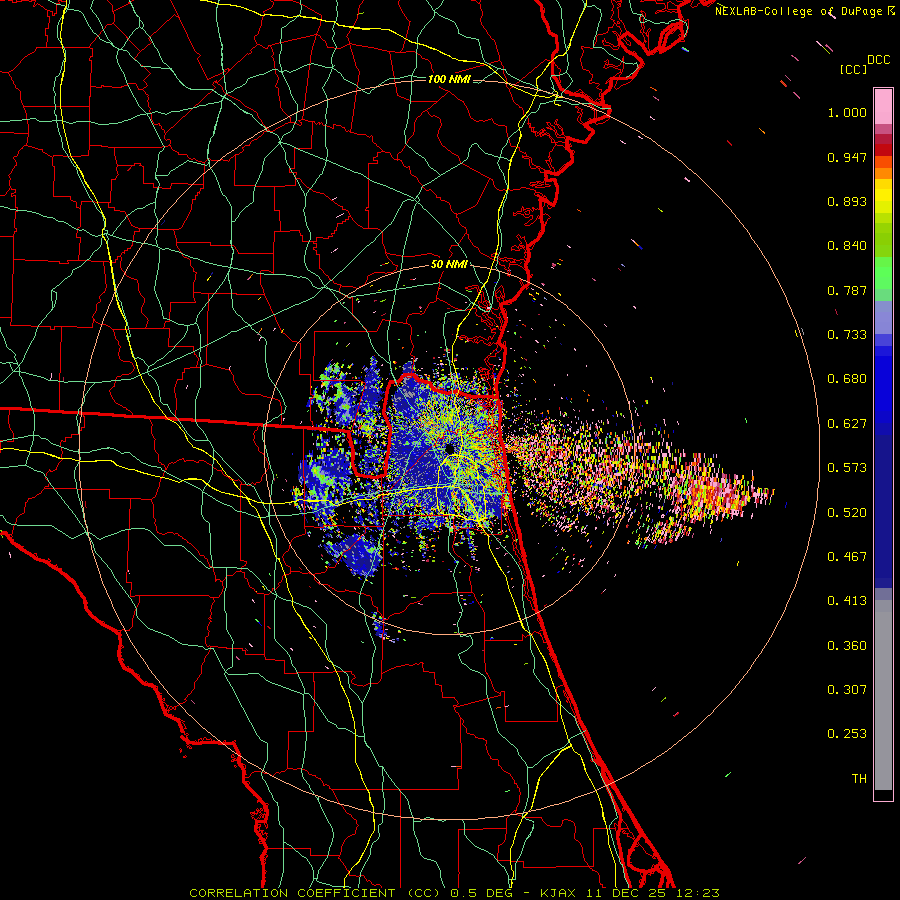Pick the red swatch near 0.947

point(883,150)
